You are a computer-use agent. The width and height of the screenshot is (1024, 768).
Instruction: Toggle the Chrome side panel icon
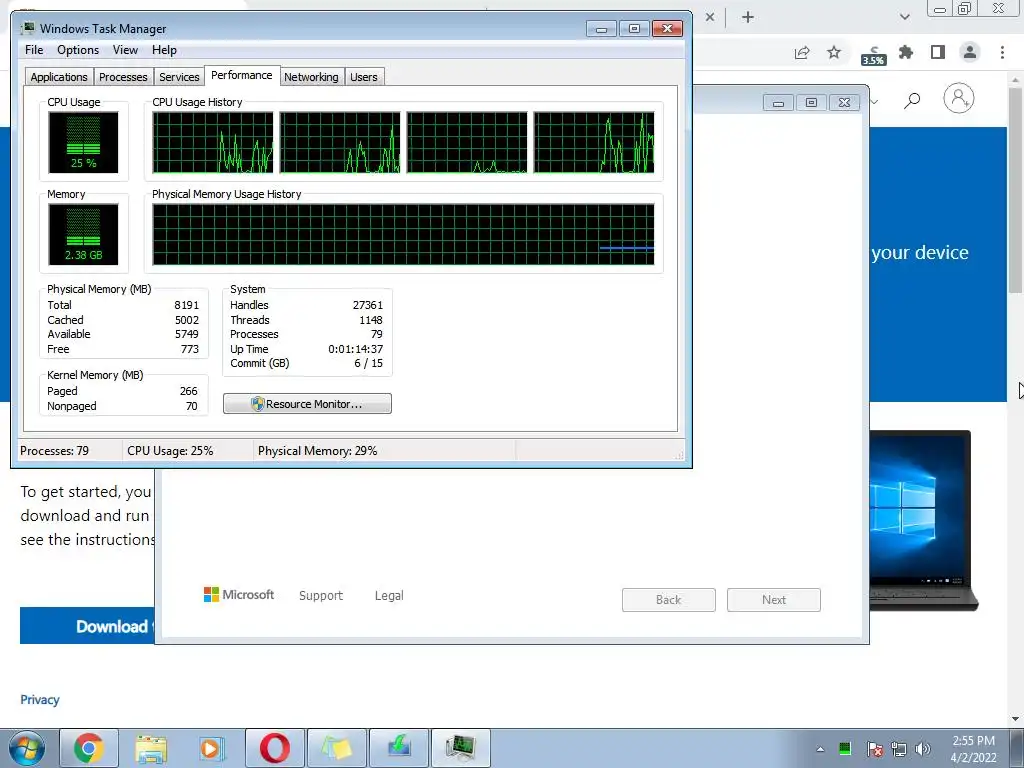[938, 52]
